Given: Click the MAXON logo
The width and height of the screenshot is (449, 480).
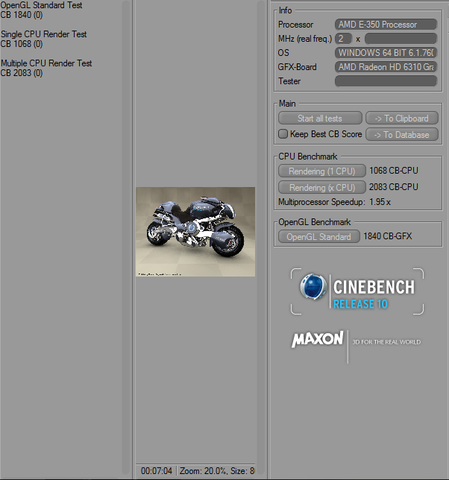Looking at the screenshot, I should coord(317,339).
